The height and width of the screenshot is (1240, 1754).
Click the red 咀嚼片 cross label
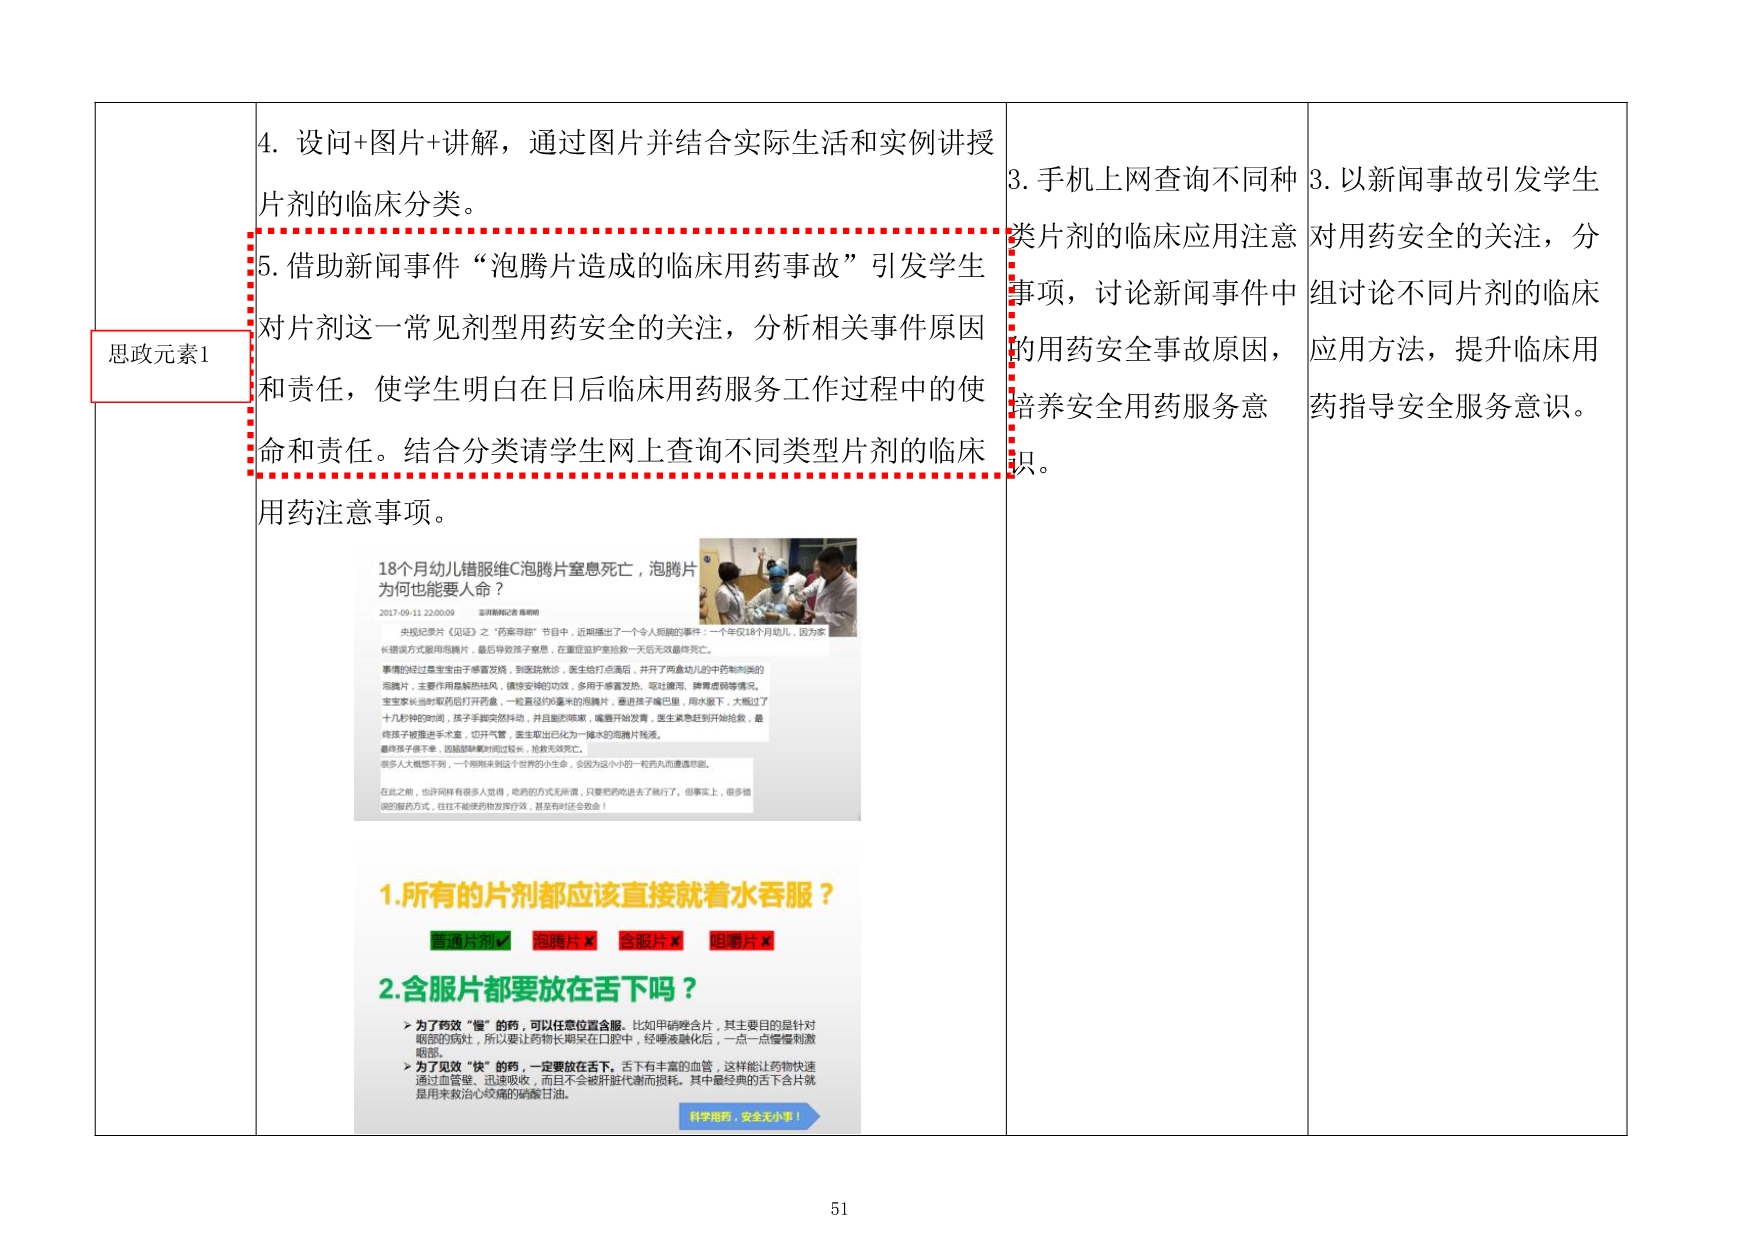coord(741,941)
